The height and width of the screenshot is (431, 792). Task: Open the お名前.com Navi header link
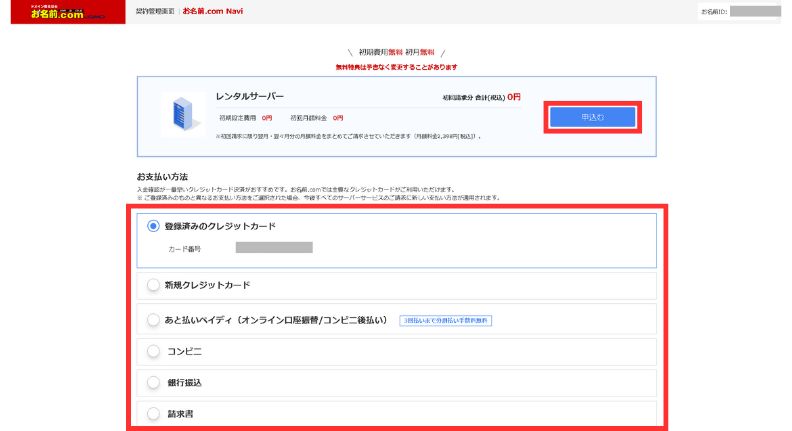click(212, 11)
